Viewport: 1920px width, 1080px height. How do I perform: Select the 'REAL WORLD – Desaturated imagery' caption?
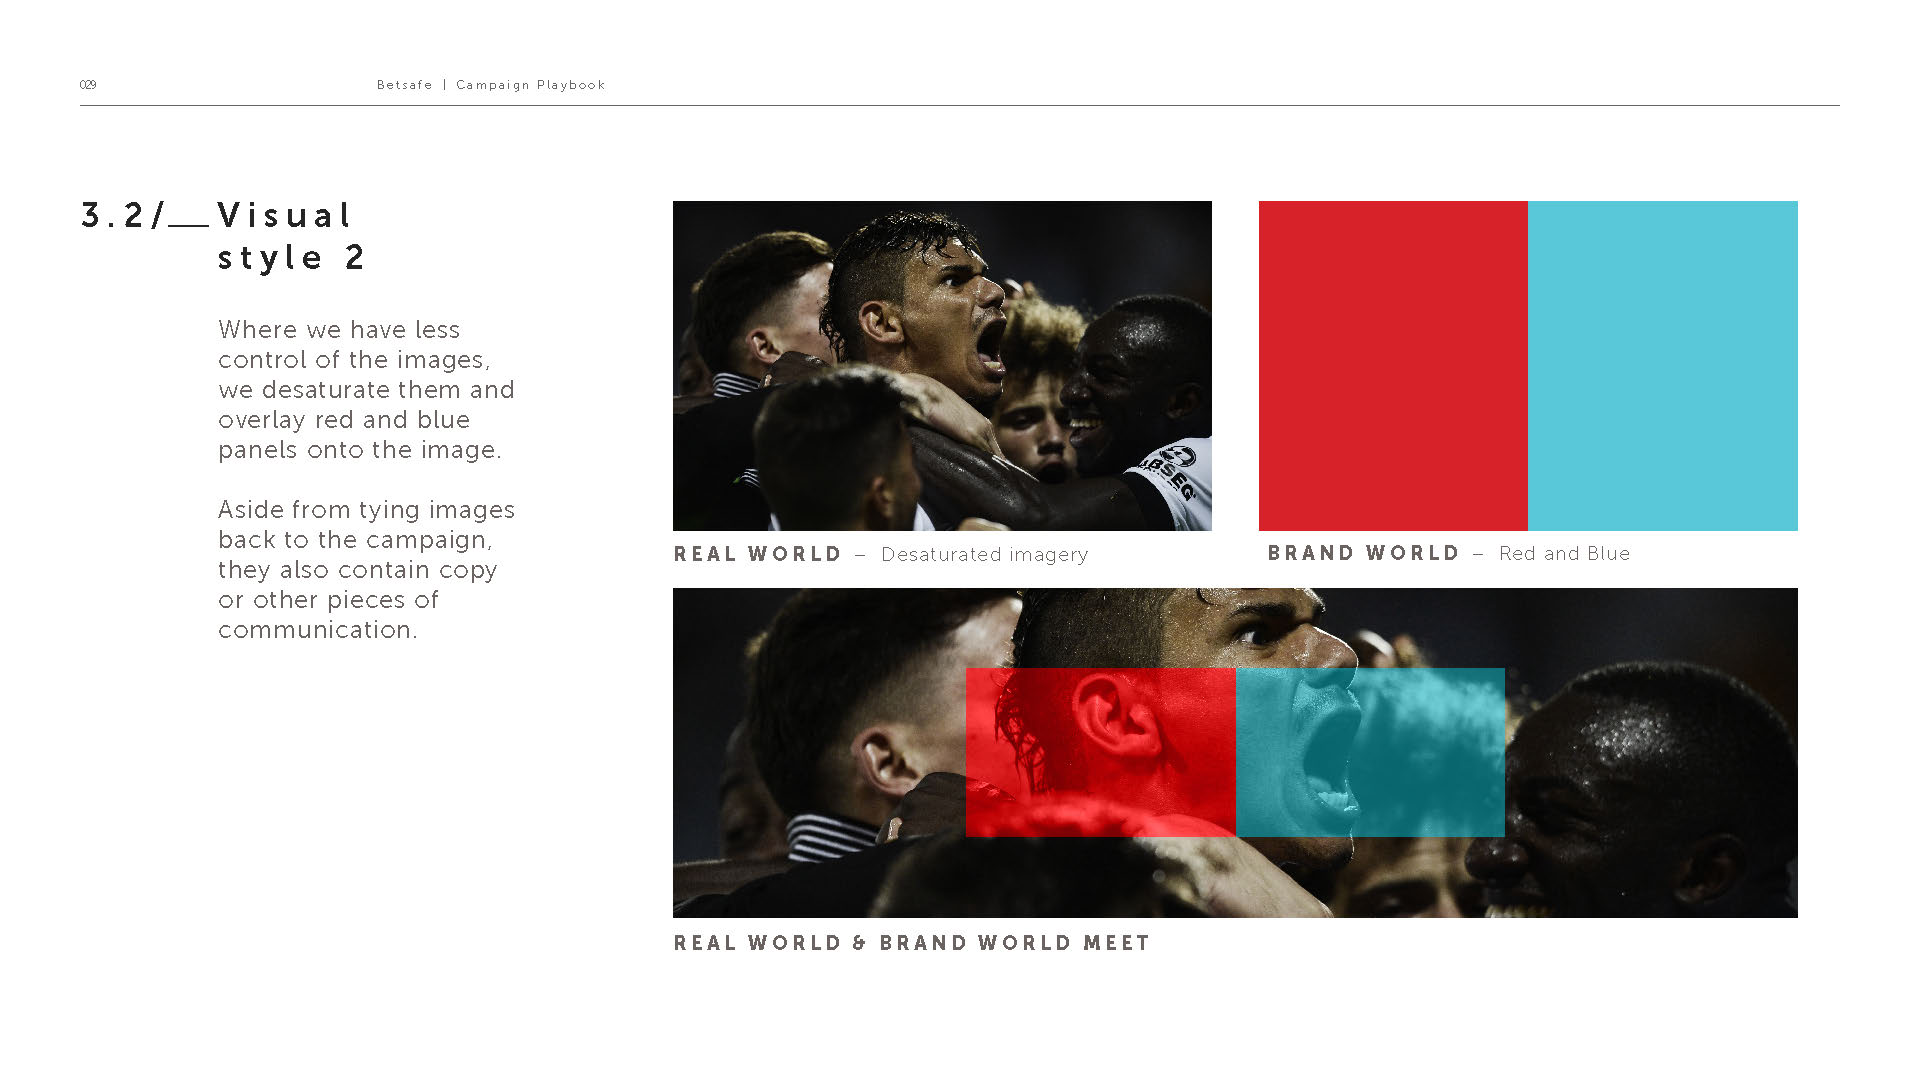tap(881, 554)
